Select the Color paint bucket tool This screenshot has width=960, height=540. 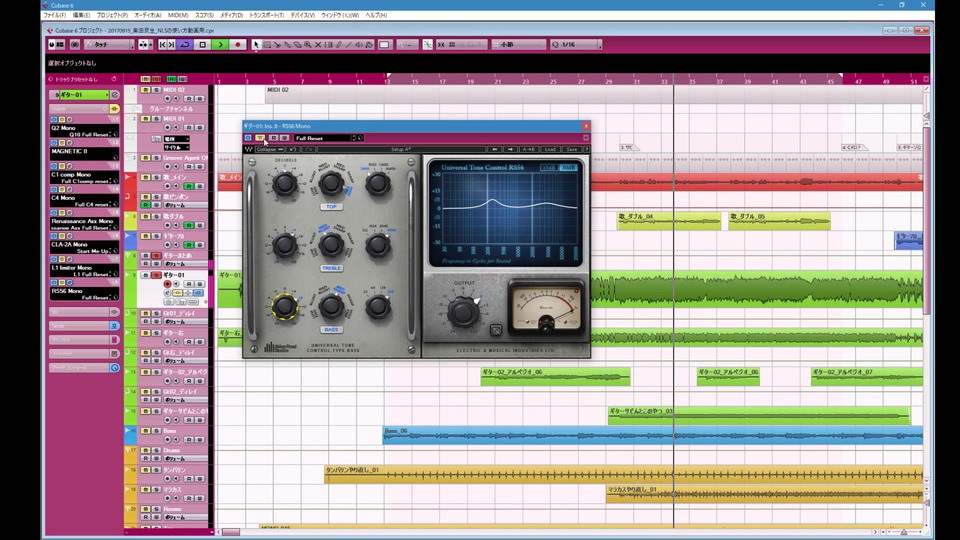pos(369,45)
